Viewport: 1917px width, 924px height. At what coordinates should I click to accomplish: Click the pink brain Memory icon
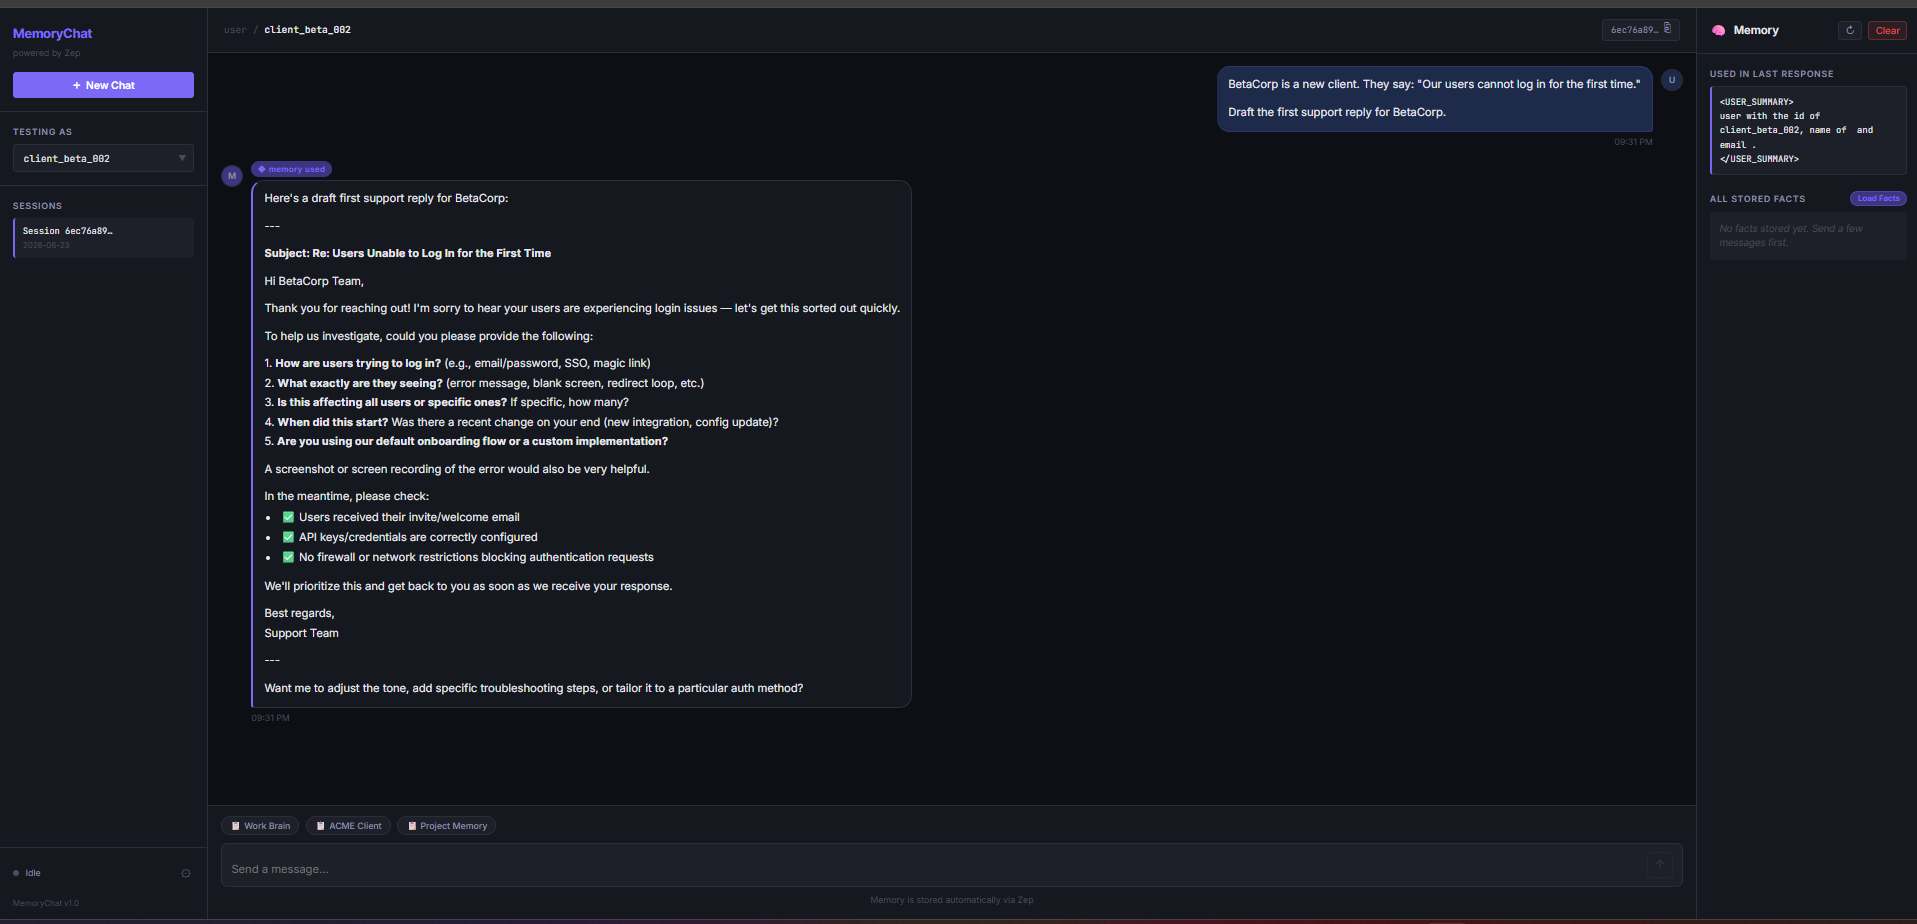click(1718, 30)
